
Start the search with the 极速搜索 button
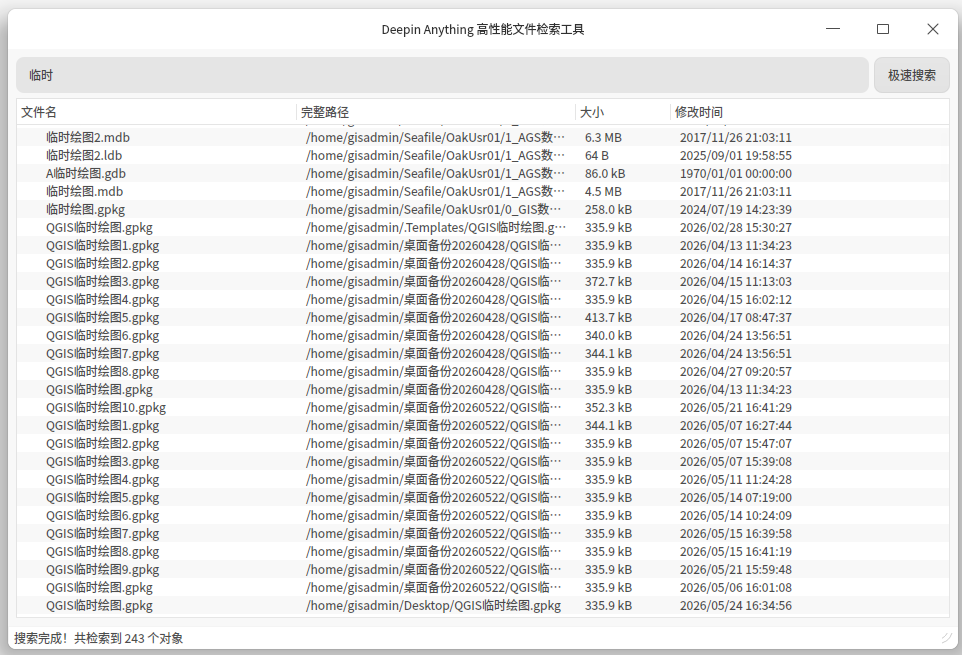(x=912, y=75)
